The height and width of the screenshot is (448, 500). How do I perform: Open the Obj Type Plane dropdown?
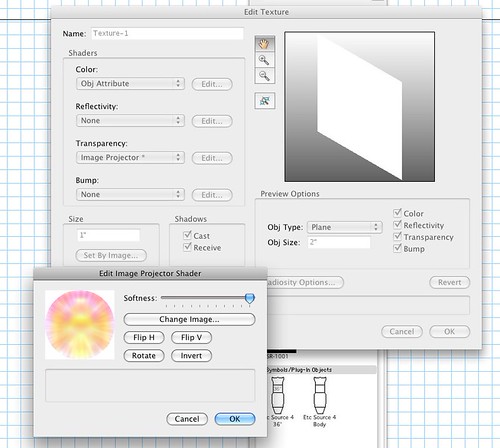click(345, 227)
